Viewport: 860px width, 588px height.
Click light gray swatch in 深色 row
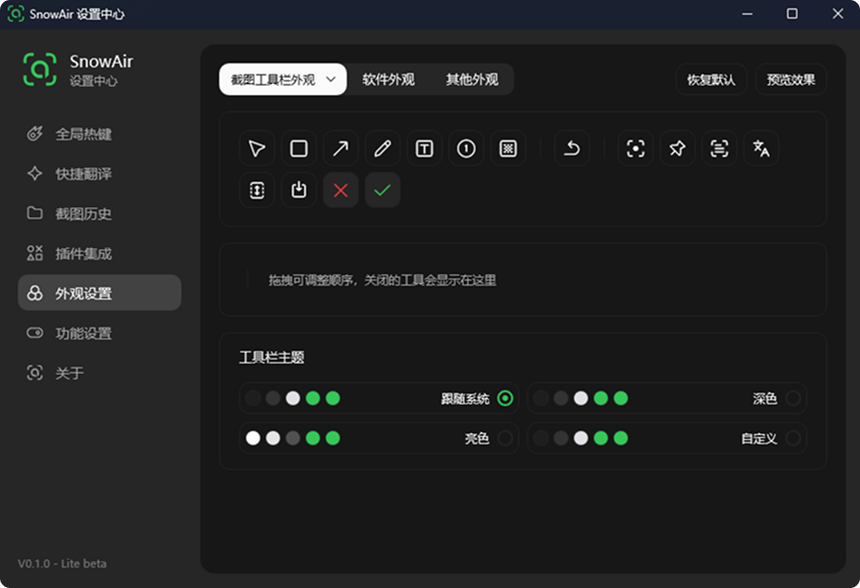pyautogui.click(x=581, y=398)
